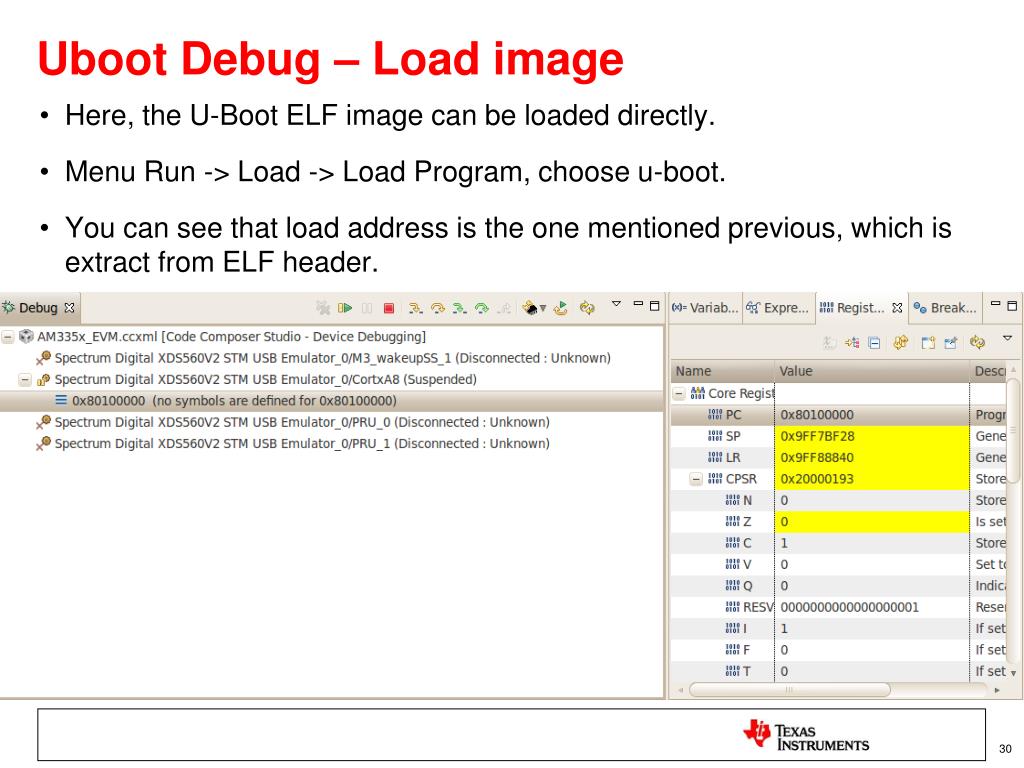Select the C flag register name
The height and width of the screenshot is (768, 1024).
pyautogui.click(x=748, y=543)
